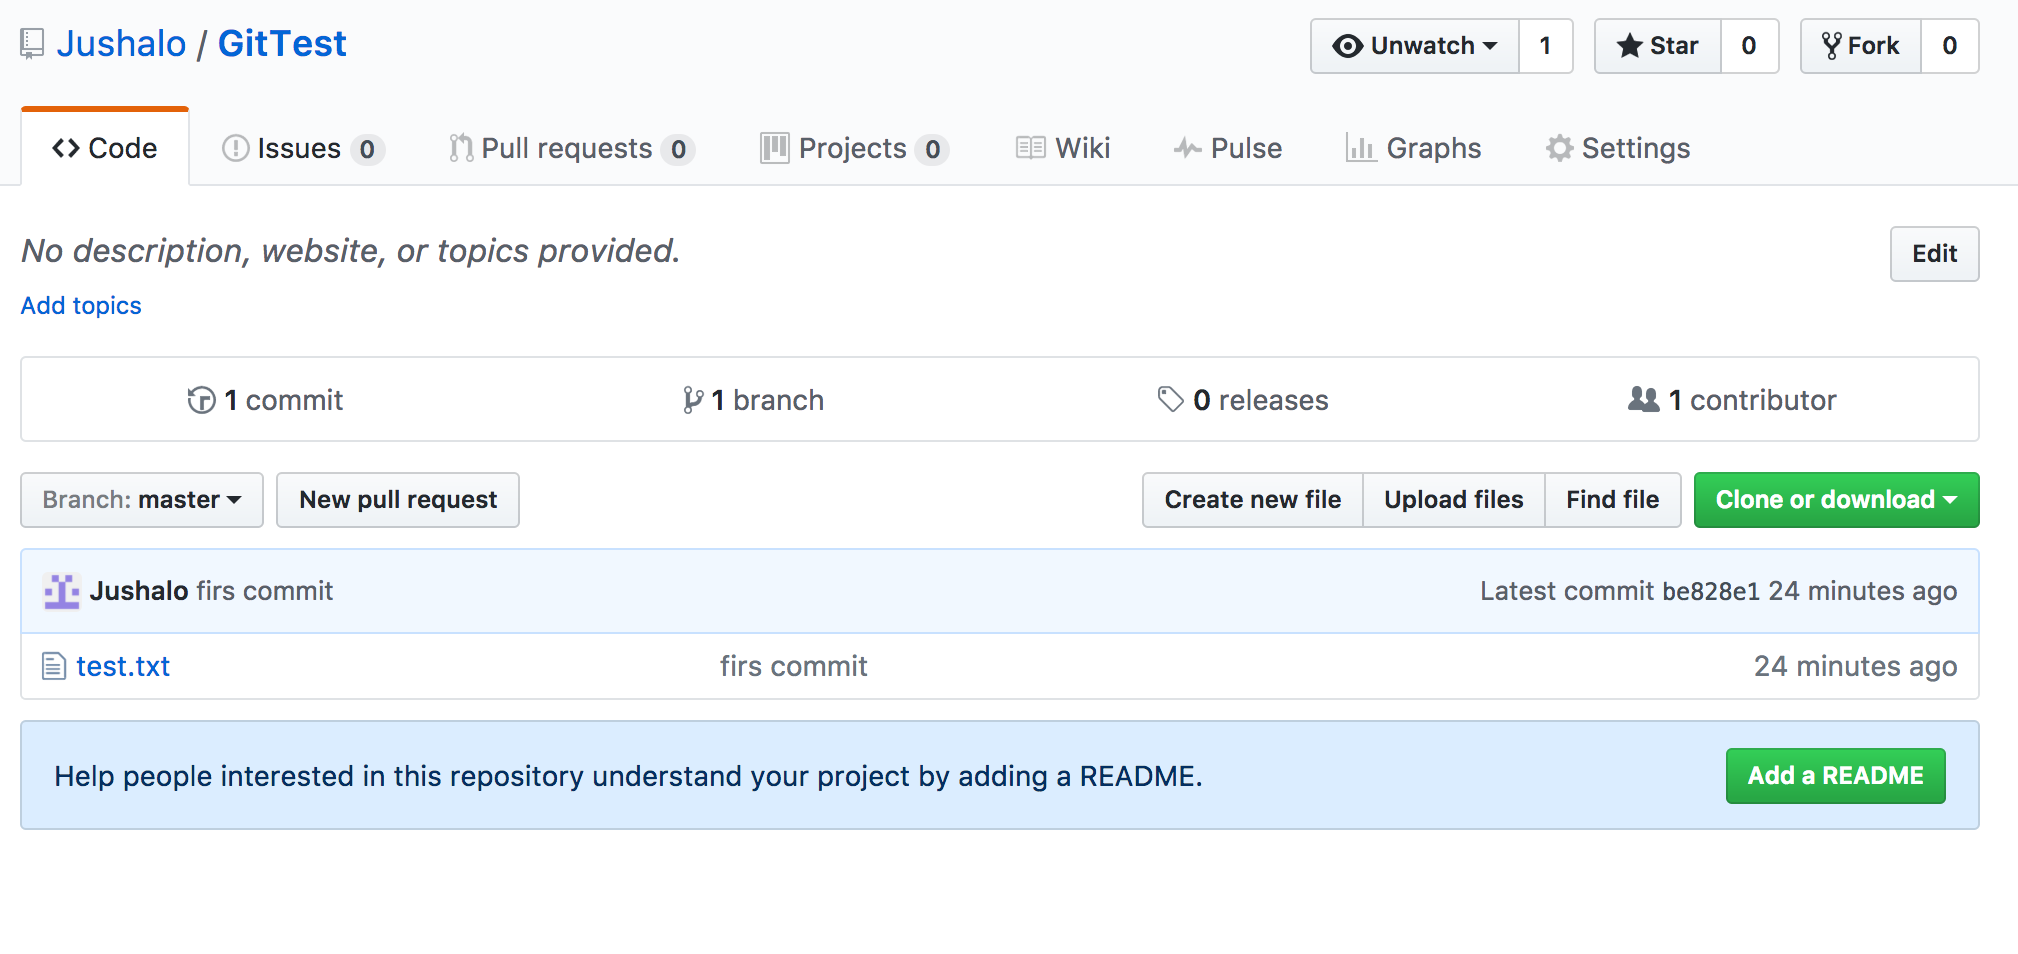Viewport: 2018px width, 954px height.
Task: Click the stargazers count next to Star
Action: (1749, 46)
